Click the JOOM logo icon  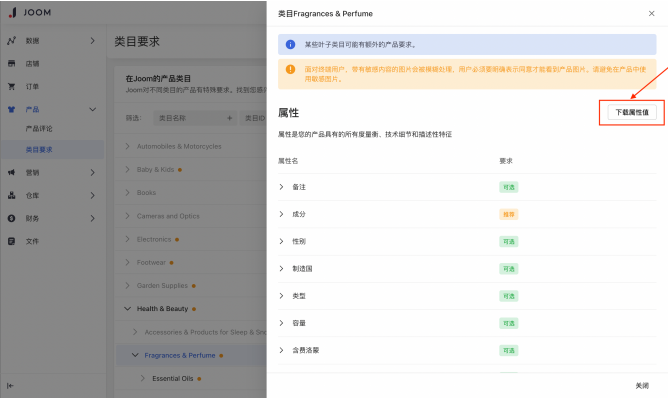[13, 12]
